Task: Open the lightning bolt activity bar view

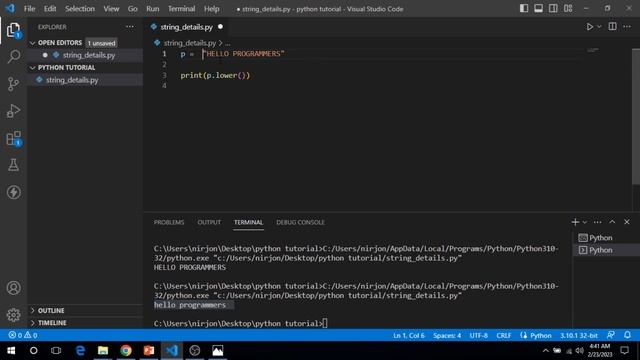Action: pos(13,192)
